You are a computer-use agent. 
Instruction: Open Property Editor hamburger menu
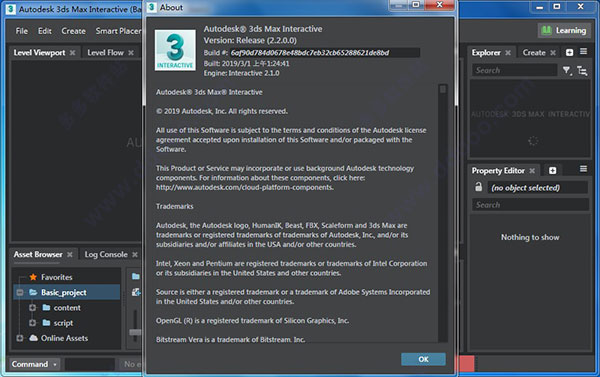click(x=584, y=169)
